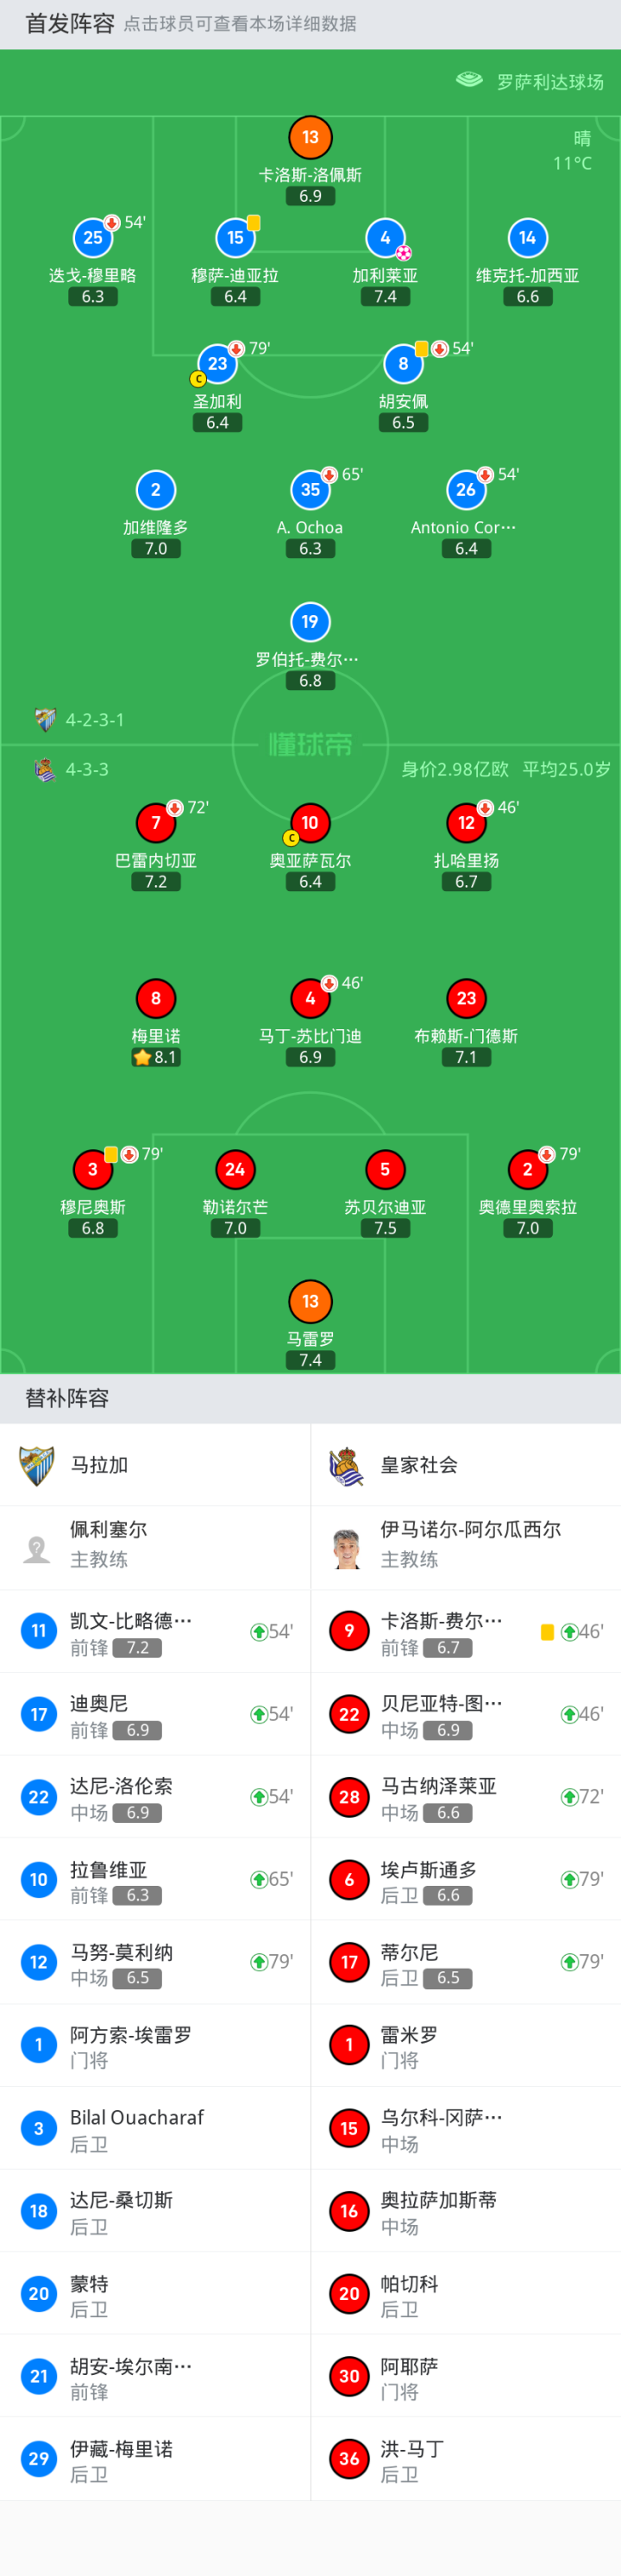The width and height of the screenshot is (621, 2576).
Task: Tap the stadium icon beside 罗萨利达球场
Action: pos(469,80)
